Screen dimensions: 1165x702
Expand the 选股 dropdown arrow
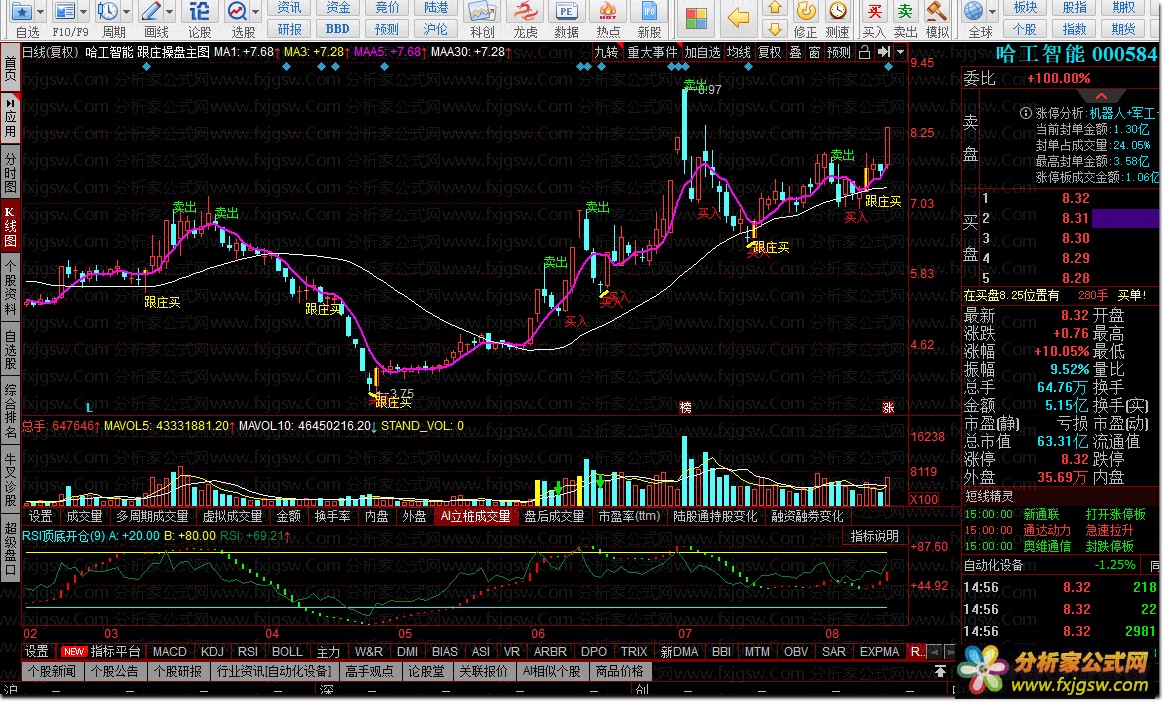pos(256,12)
